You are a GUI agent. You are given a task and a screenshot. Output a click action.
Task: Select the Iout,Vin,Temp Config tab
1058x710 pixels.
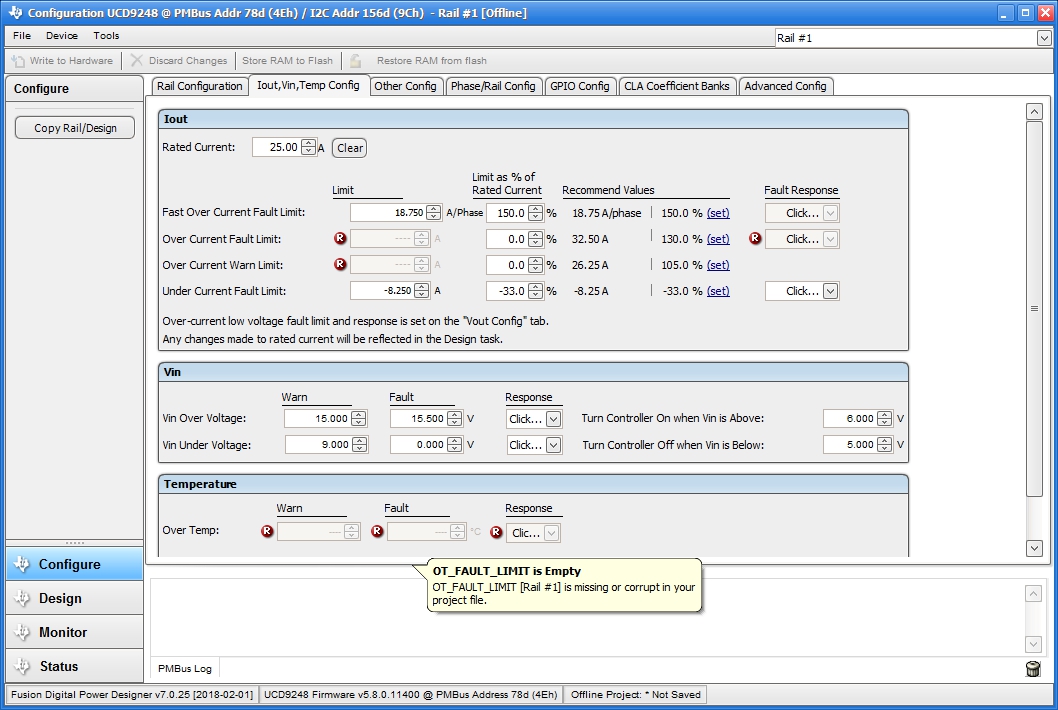pos(308,86)
